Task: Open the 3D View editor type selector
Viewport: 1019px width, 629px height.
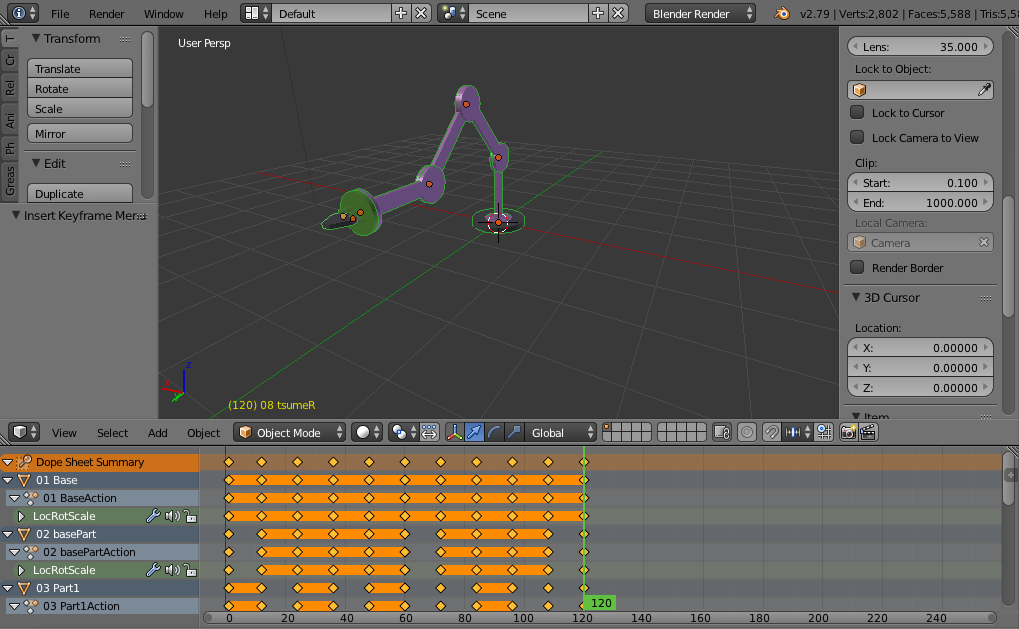Action: pos(24,432)
